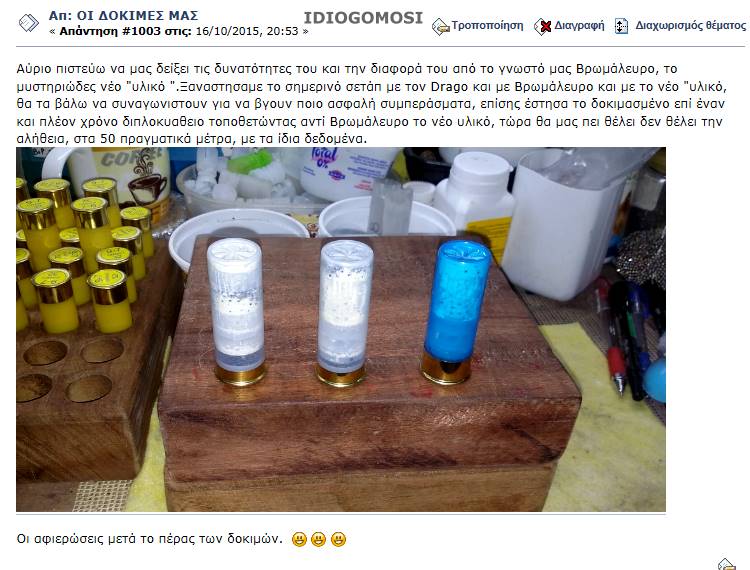The height and width of the screenshot is (570, 750).
Task: Open the Διαχωρισμός θέματος text link
Action: (x=690, y=25)
